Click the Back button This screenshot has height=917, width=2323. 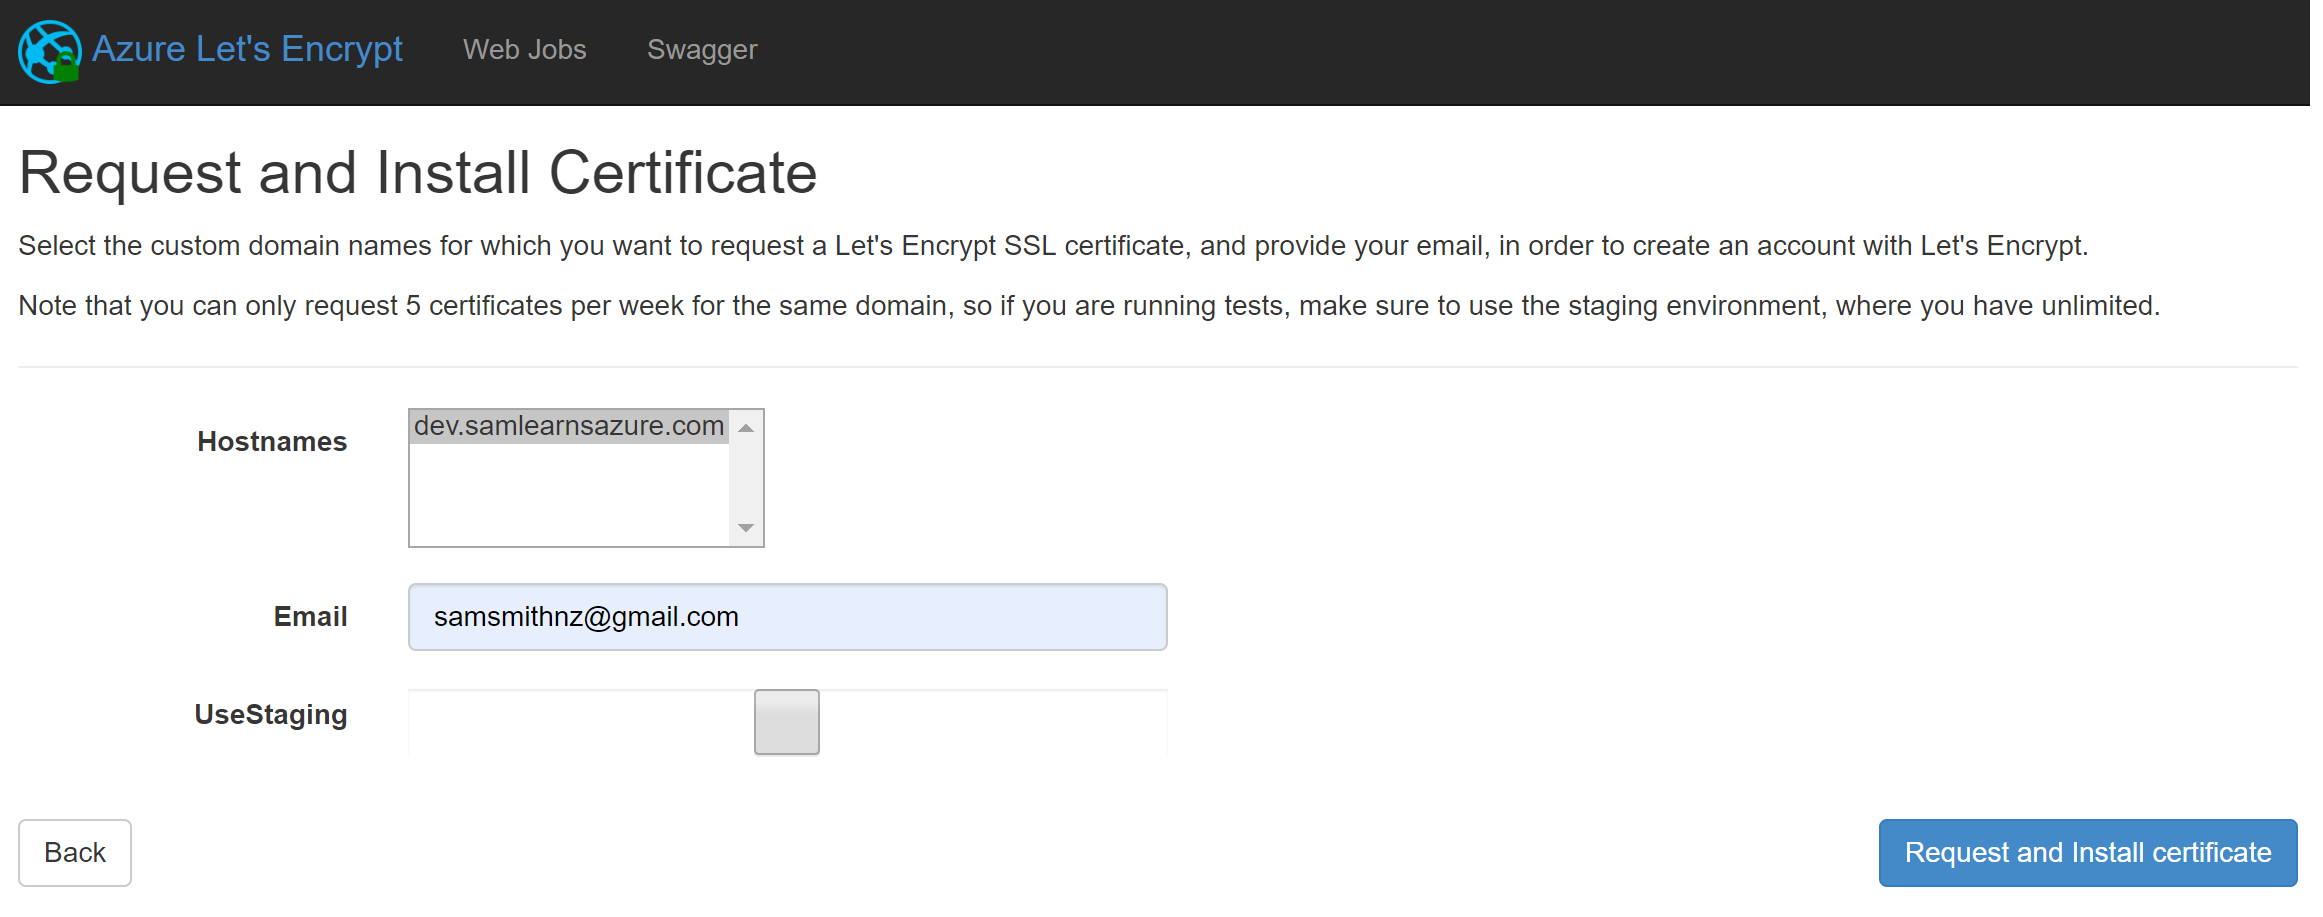point(75,852)
